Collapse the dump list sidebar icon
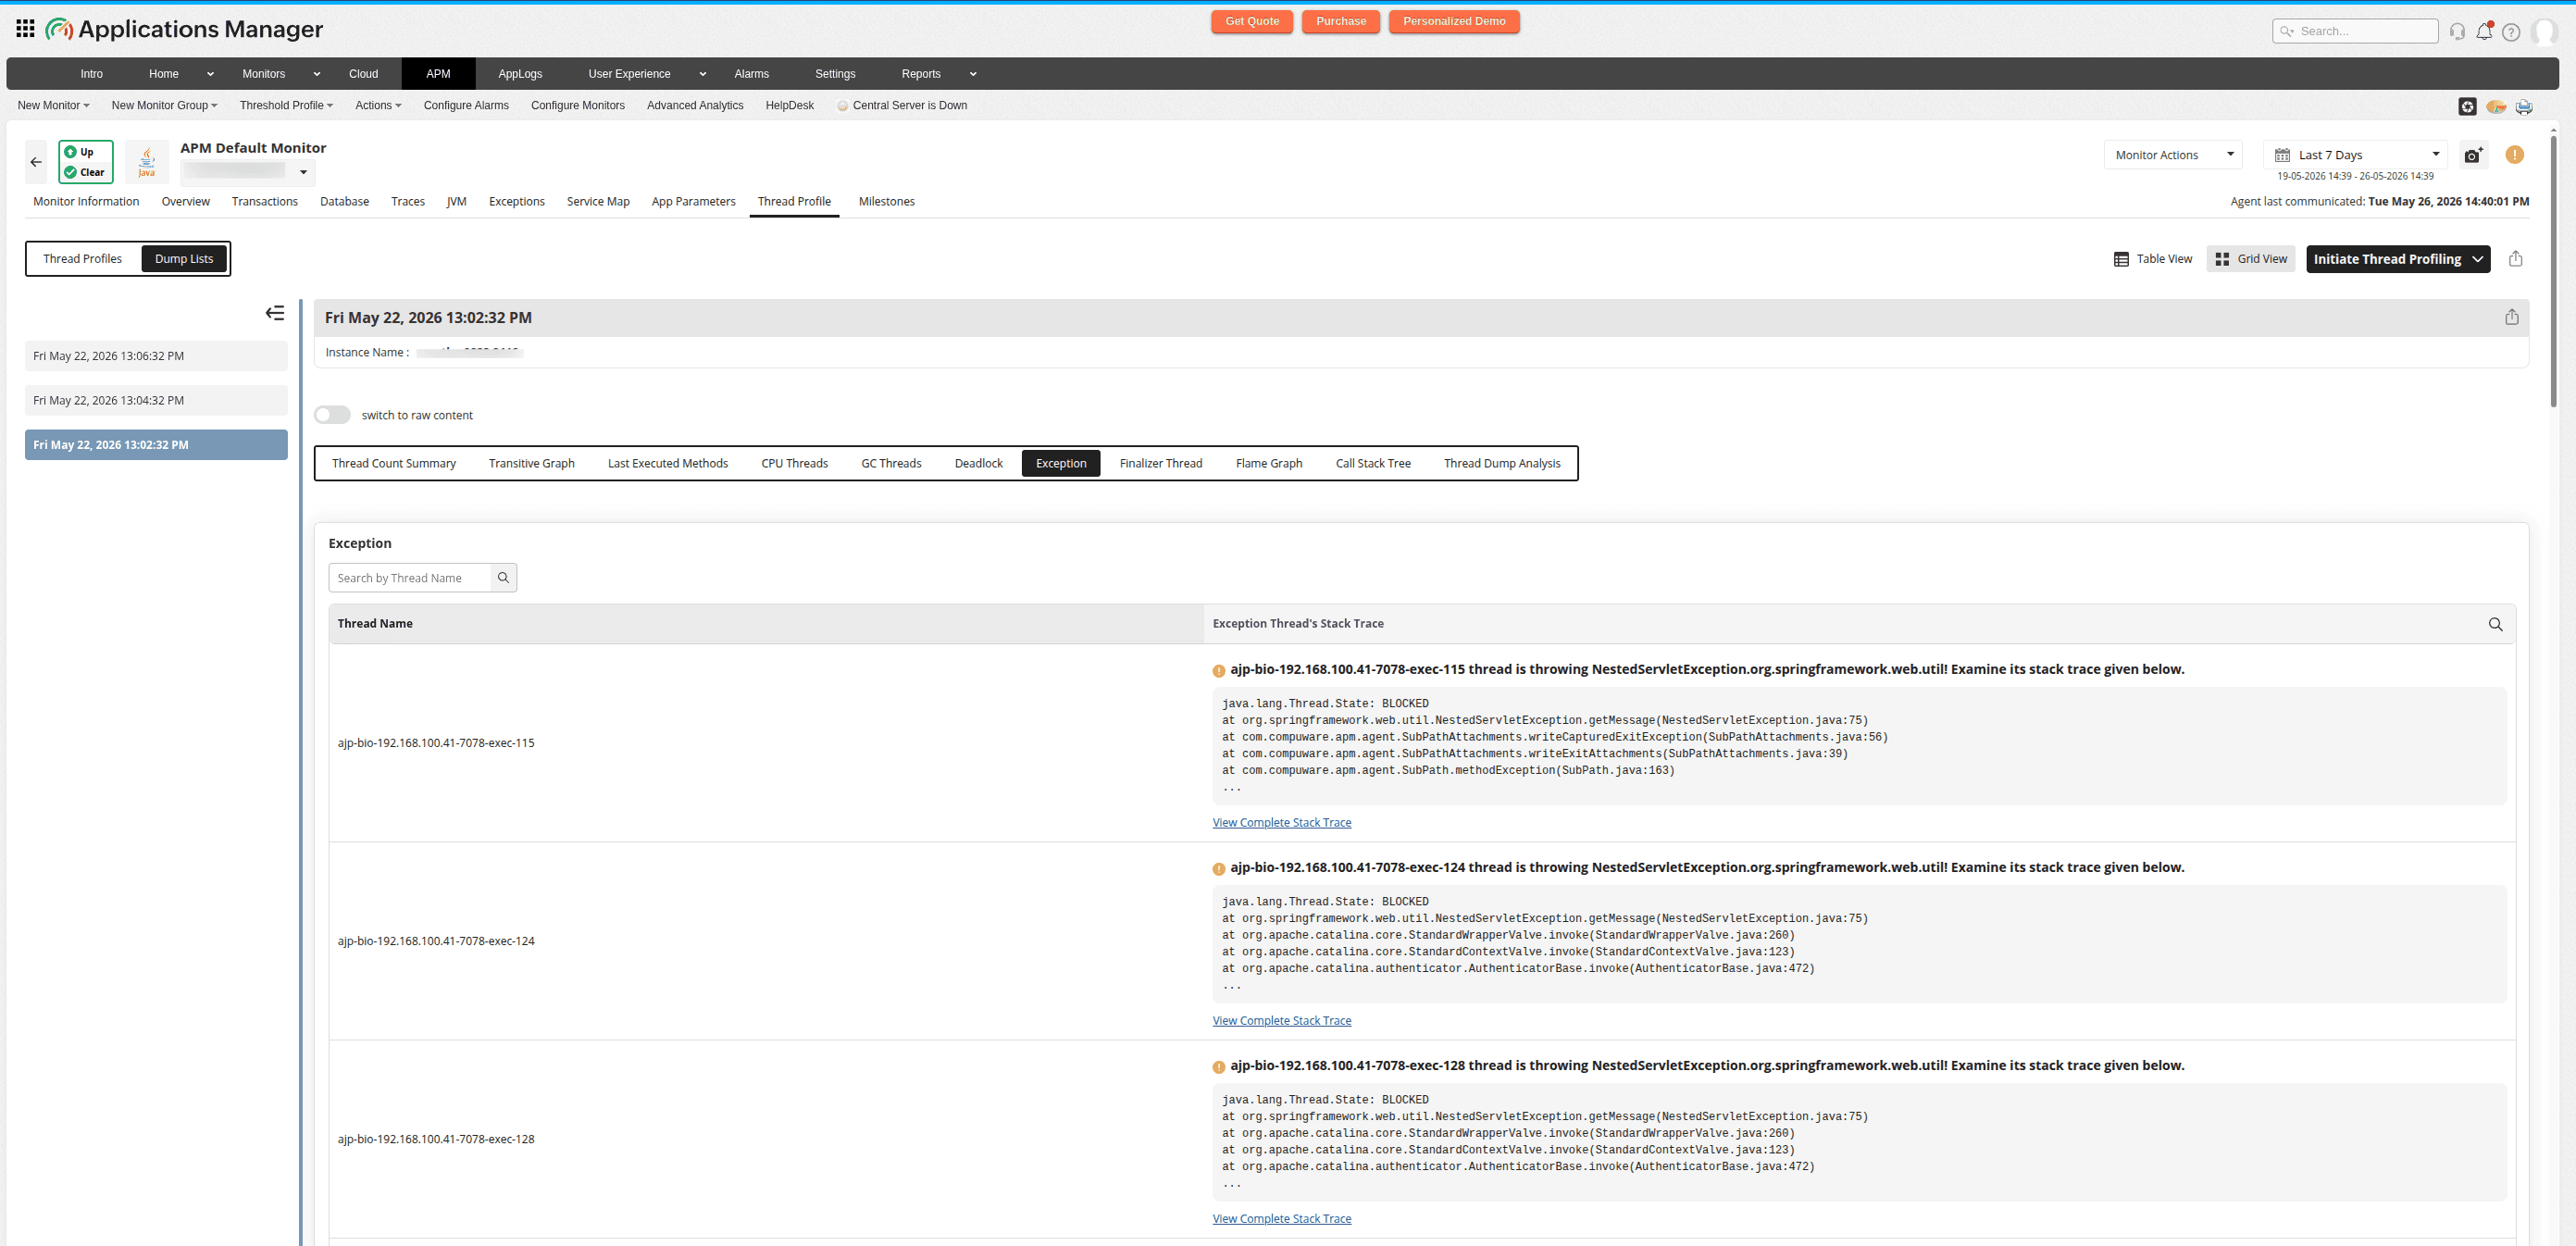This screenshot has width=2576, height=1246. [x=275, y=313]
